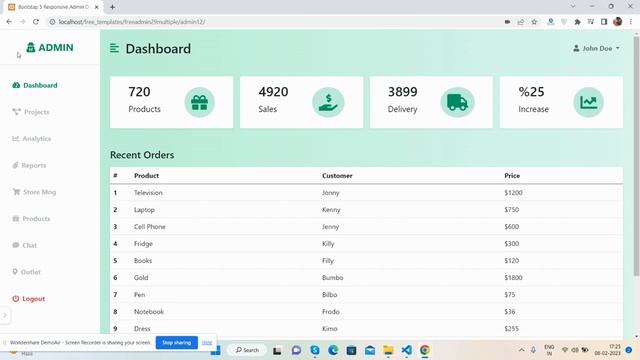Bookmark the page with the star icon

click(534, 22)
